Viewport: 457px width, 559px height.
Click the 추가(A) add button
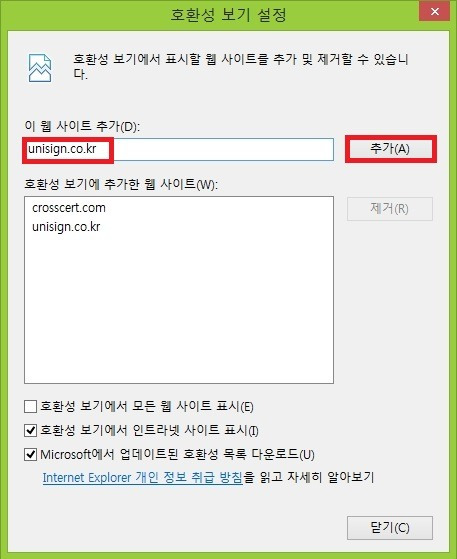click(x=390, y=149)
